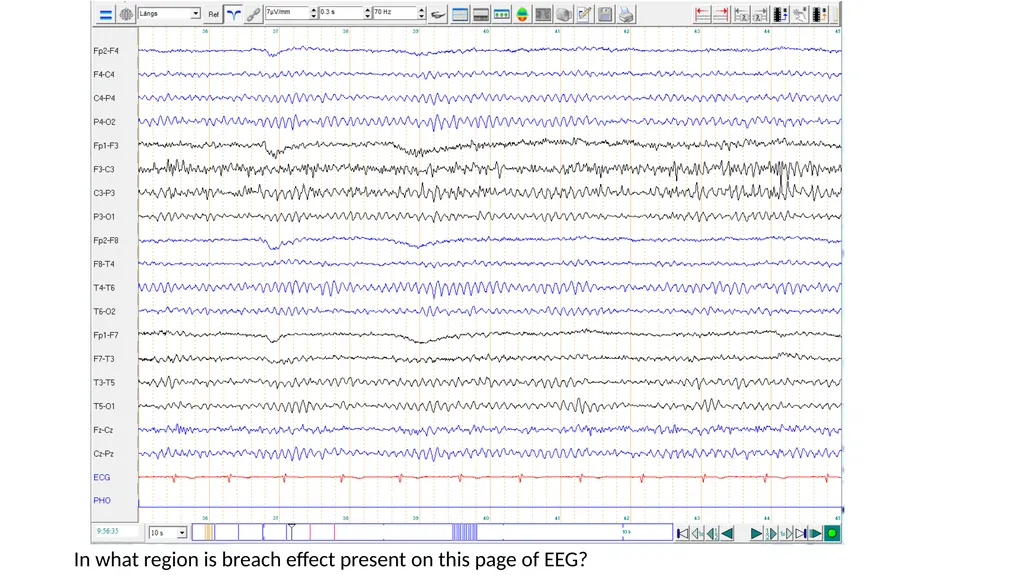Open the 10 s page duration dropdown
Screen dimensions: 1024x575
pyautogui.click(x=168, y=533)
